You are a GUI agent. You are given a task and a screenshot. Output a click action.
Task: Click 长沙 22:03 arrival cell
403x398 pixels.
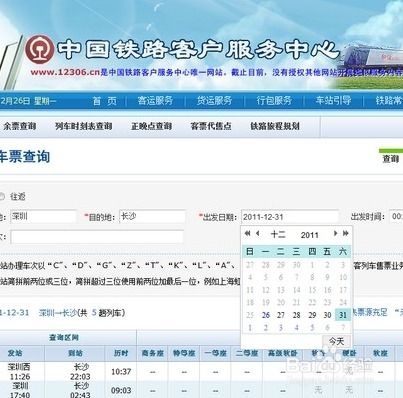(80, 372)
